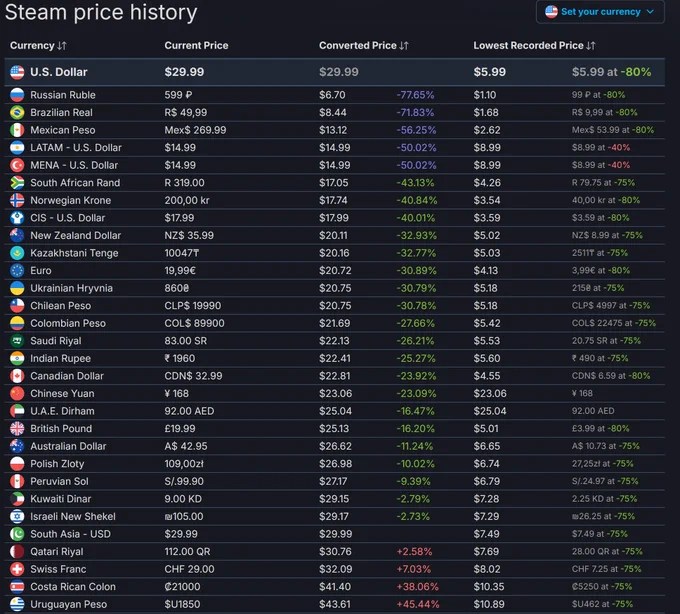
Task: Click the Kazakhstani Tenge price 10047₸
Action: tap(182, 253)
